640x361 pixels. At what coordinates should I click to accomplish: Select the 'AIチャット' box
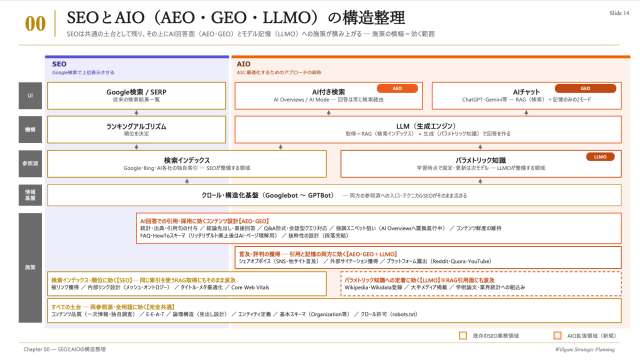tap(527, 96)
